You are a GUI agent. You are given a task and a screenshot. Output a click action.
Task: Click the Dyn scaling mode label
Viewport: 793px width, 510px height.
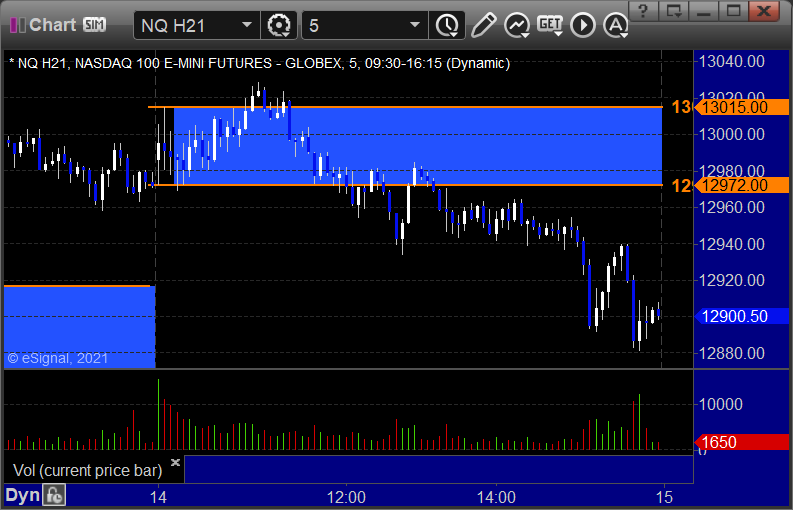(22, 495)
